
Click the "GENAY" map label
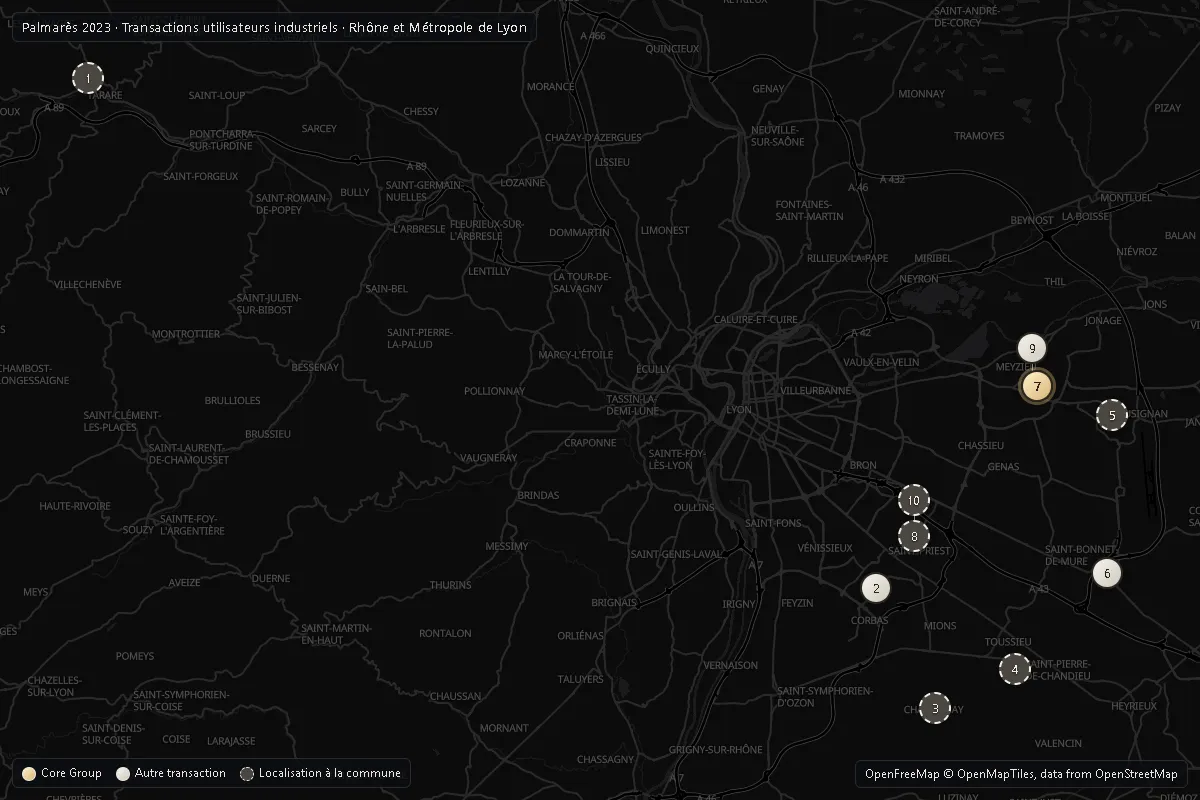tap(768, 89)
